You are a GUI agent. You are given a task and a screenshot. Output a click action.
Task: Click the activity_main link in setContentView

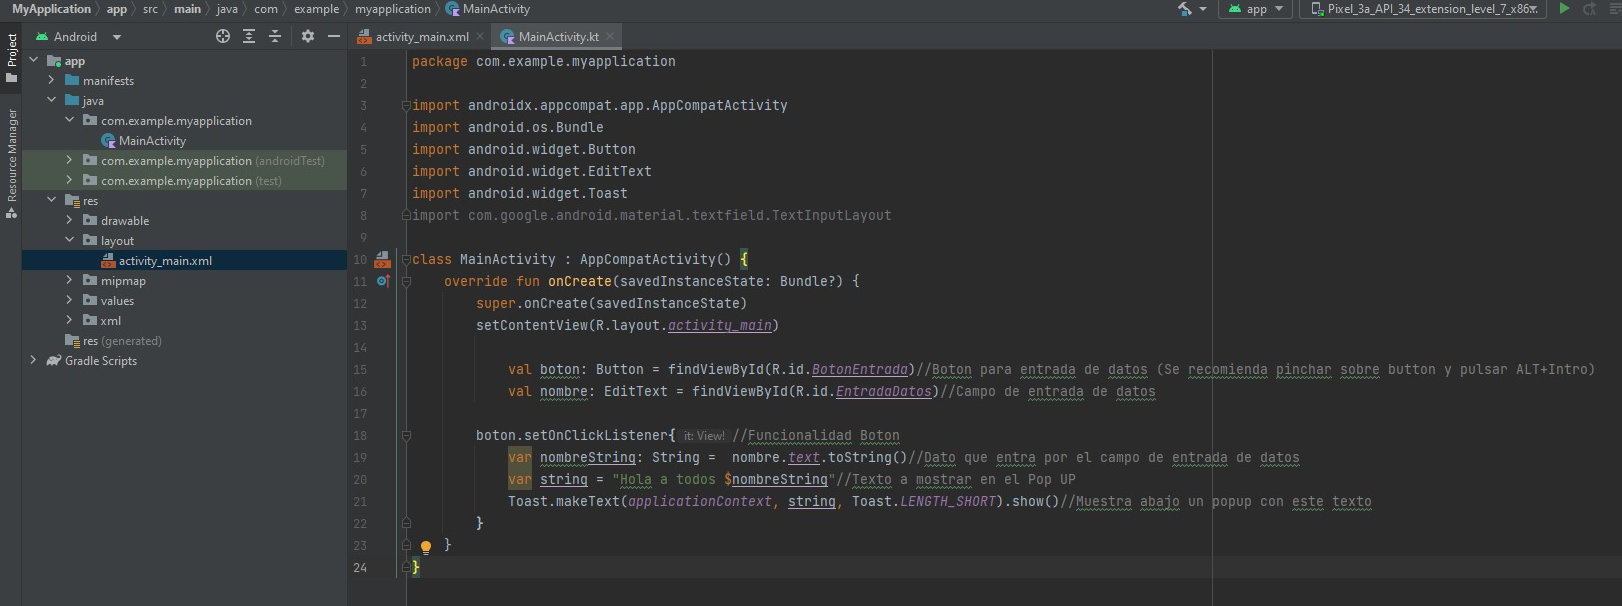[719, 326]
